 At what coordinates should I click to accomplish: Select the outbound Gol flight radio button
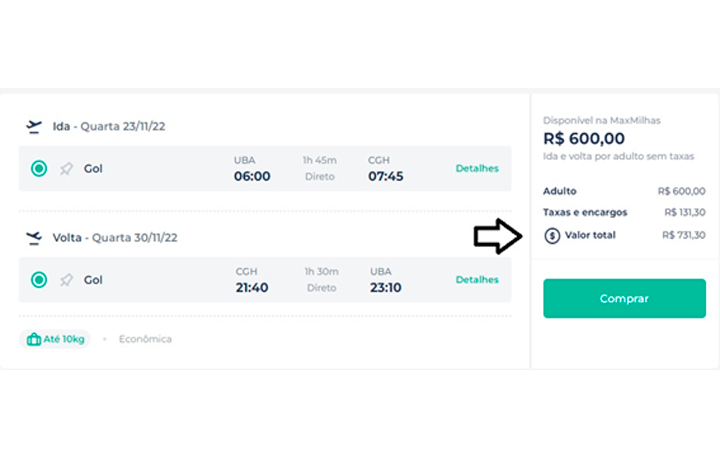[39, 169]
